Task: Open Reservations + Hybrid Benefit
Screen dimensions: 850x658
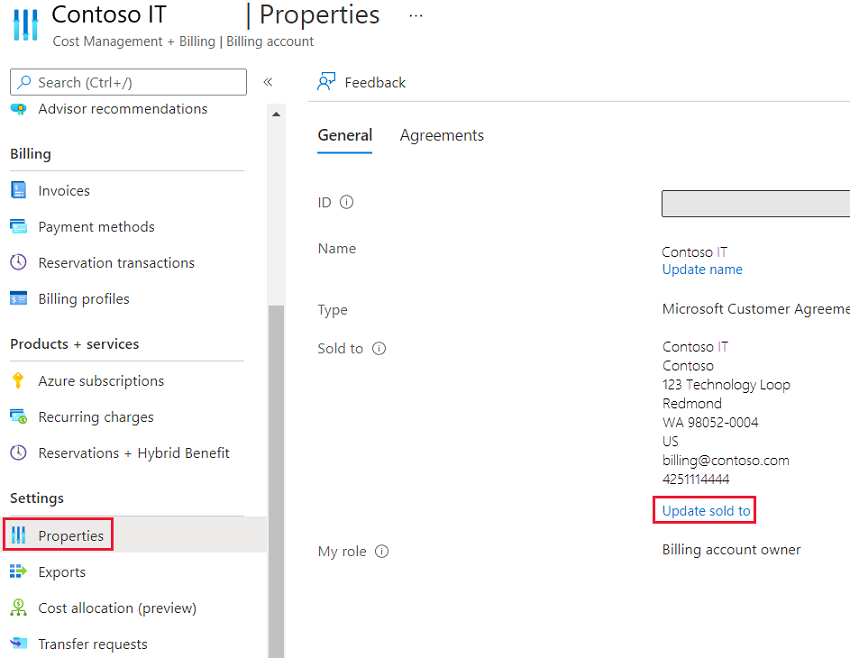Action: [134, 453]
